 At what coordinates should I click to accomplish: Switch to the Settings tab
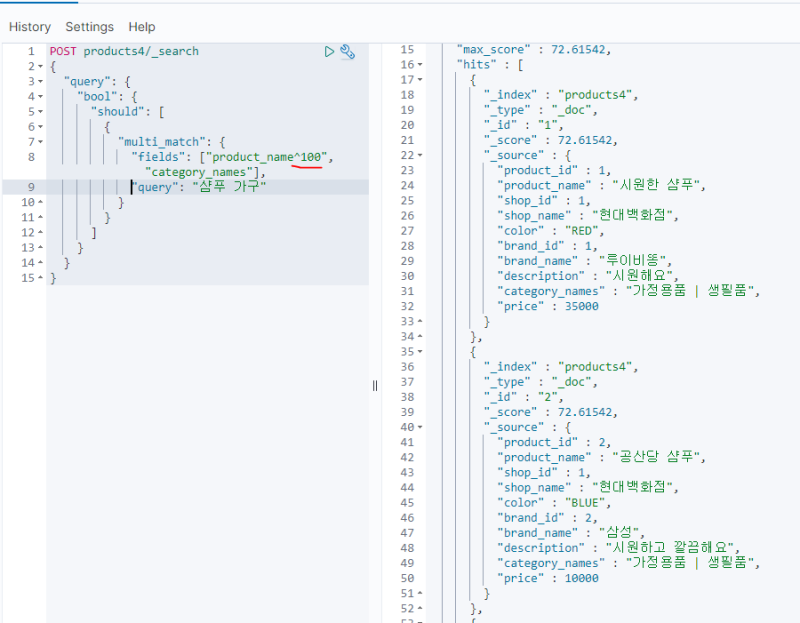pyautogui.click(x=90, y=27)
